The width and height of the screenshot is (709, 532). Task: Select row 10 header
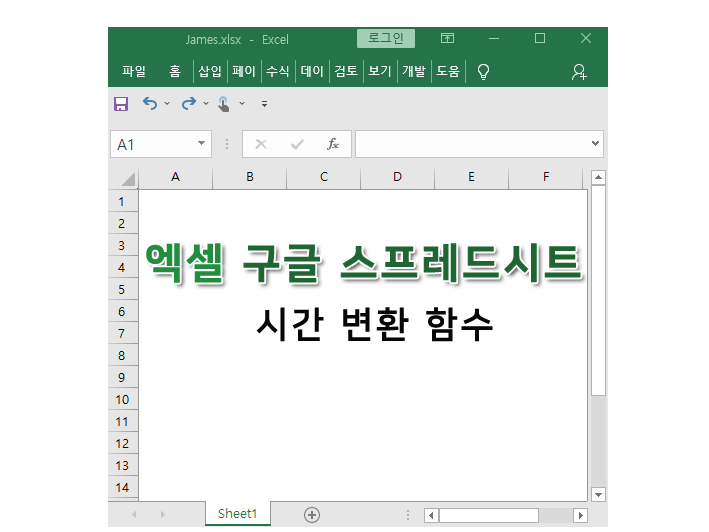122,400
